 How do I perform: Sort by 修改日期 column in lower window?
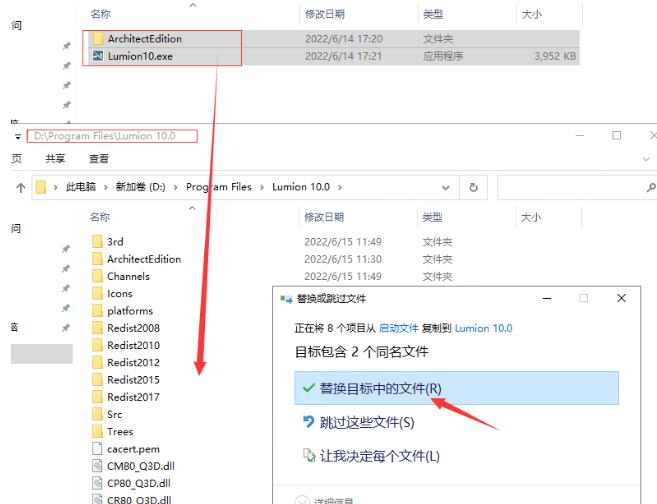(x=324, y=217)
